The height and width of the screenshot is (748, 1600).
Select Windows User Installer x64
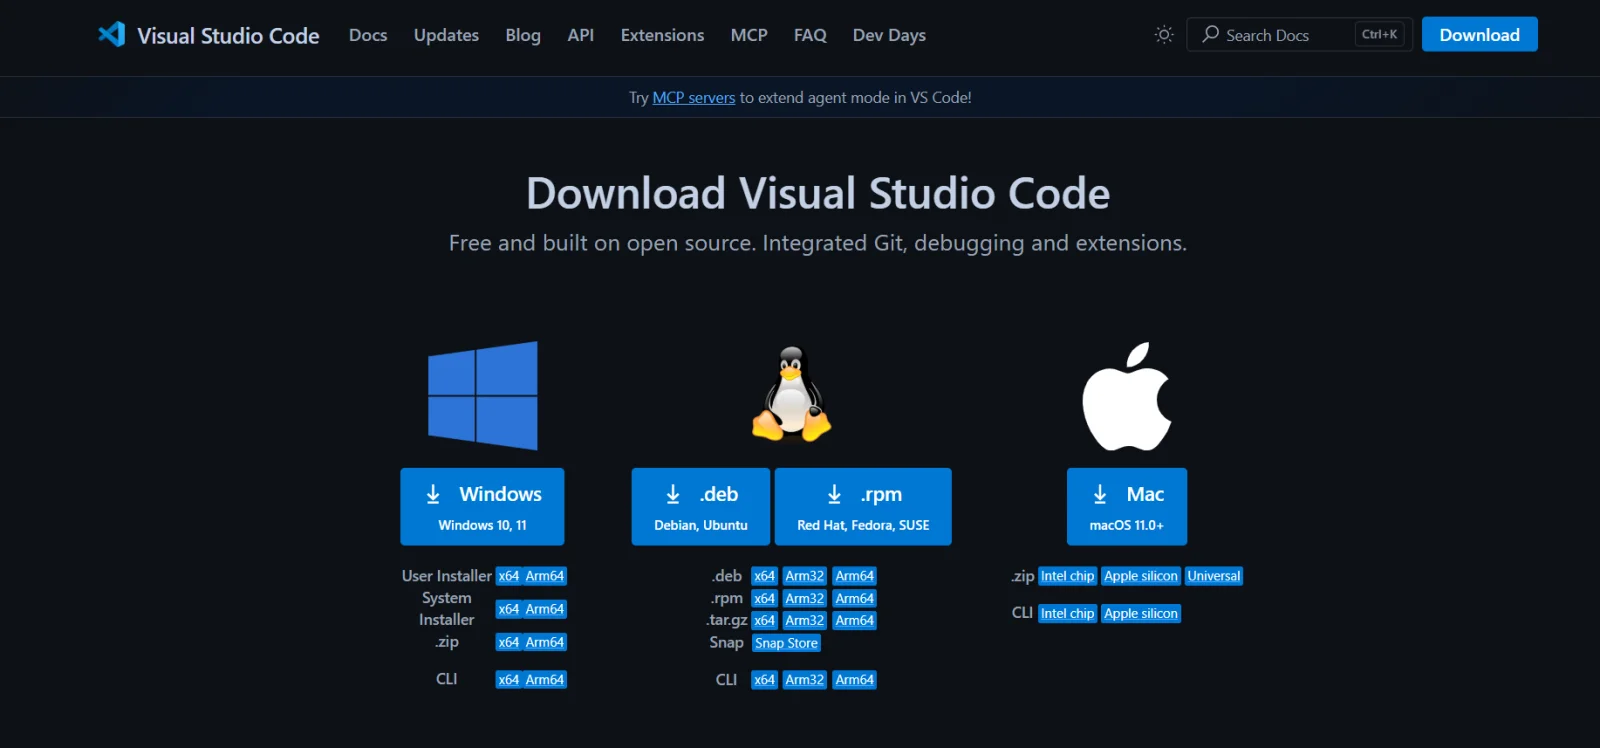tap(509, 576)
